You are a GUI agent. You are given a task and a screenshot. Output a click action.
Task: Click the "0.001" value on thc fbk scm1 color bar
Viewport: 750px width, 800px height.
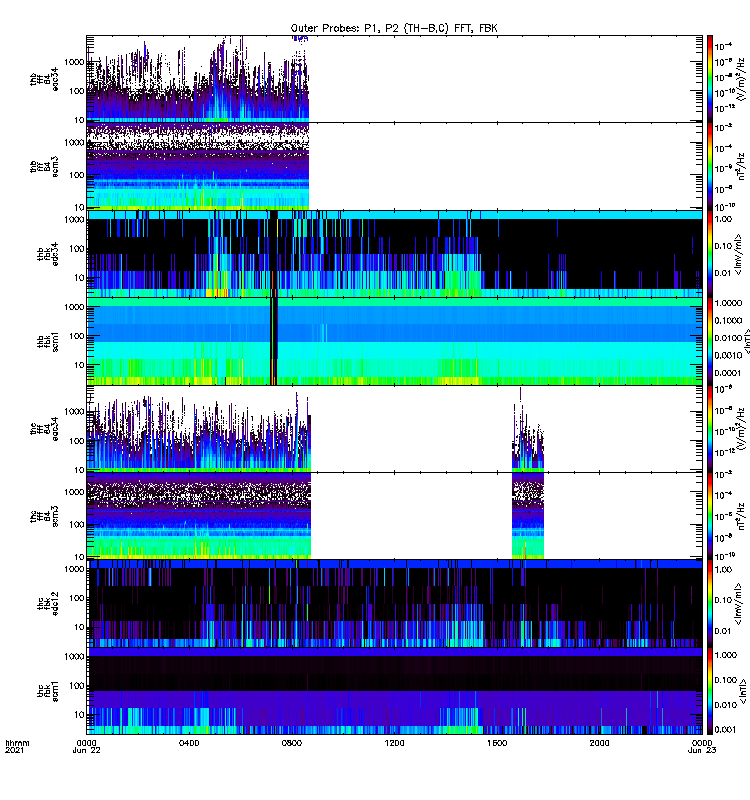(726, 729)
